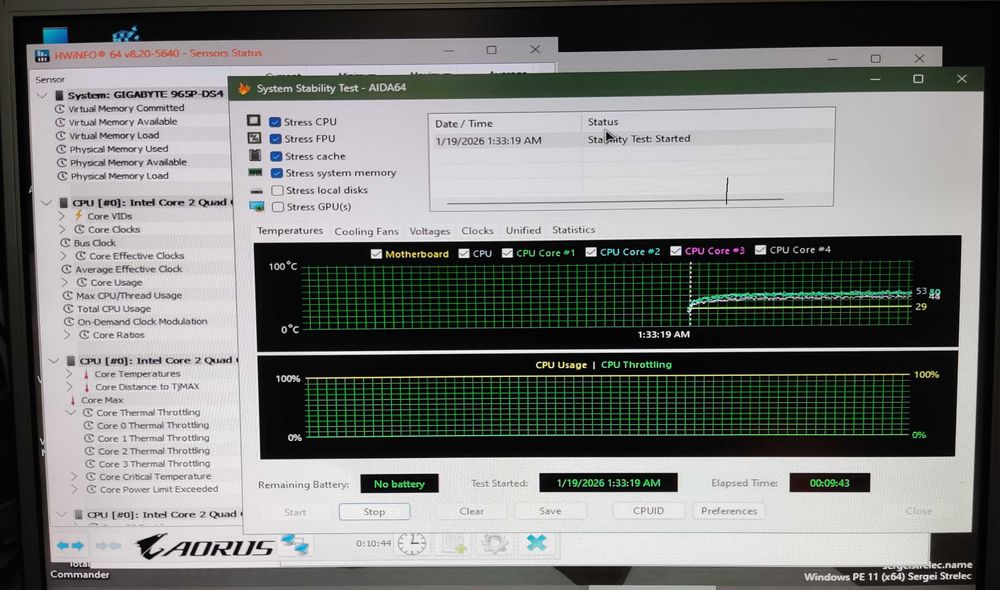Image resolution: width=1000 pixels, height=590 pixels.
Task: Collapse the Core Thermal Throttling node
Action: [x=71, y=413]
